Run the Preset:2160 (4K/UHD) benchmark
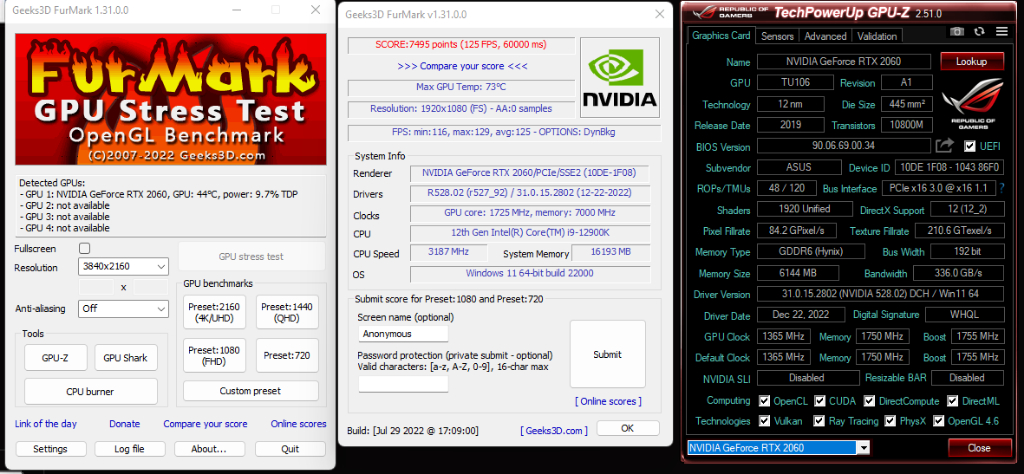1024x474 pixels. (215, 312)
